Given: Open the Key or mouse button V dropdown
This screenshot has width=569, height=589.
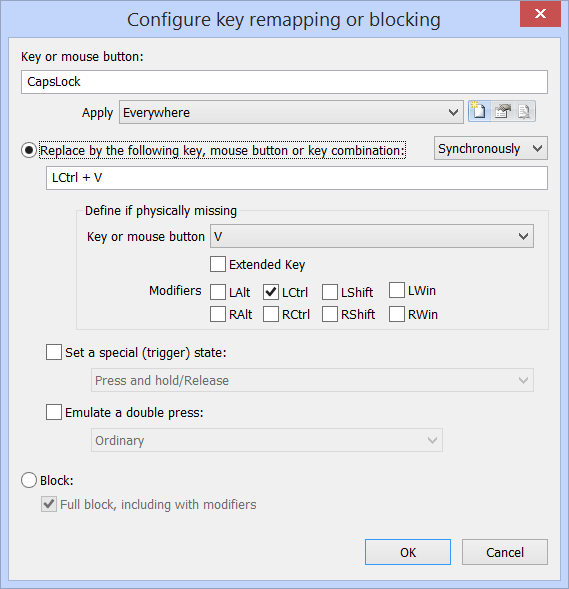Looking at the screenshot, I should [x=371, y=236].
